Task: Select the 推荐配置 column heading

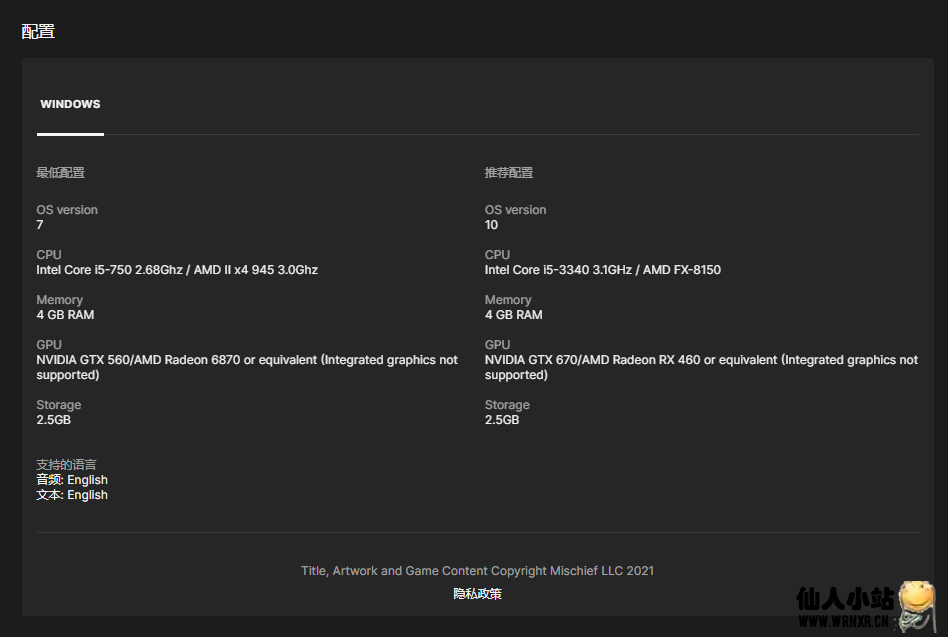Action: coord(509,173)
